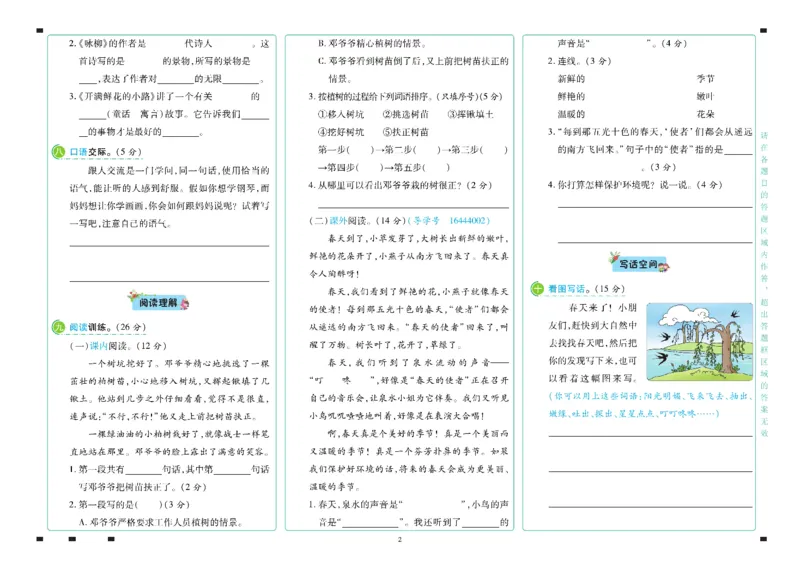Click the heading 口语交际。(5分)
The width and height of the screenshot is (800, 569).
pyautogui.click(x=106, y=152)
